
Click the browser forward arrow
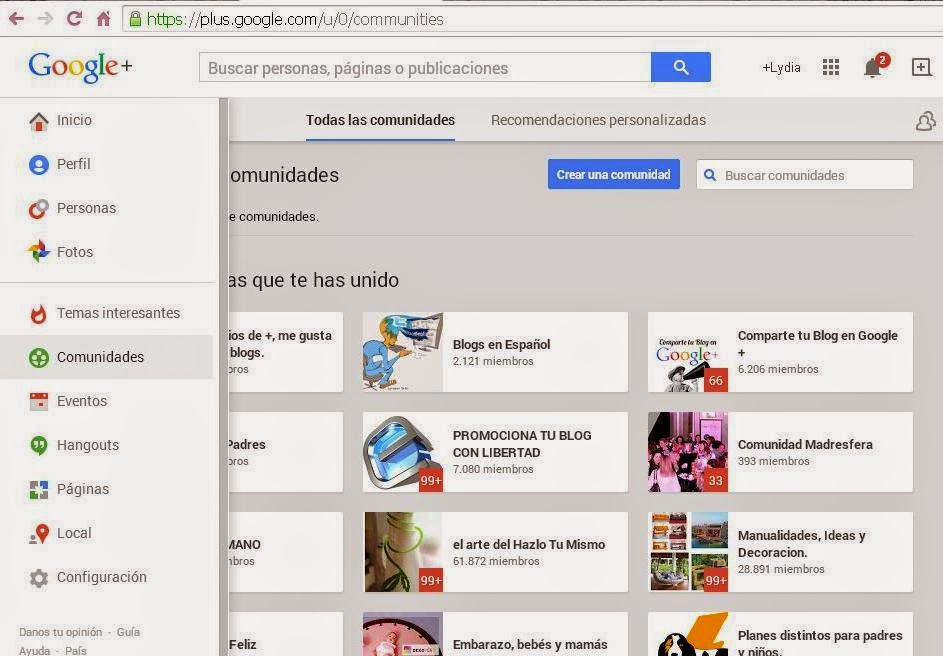coord(46,19)
